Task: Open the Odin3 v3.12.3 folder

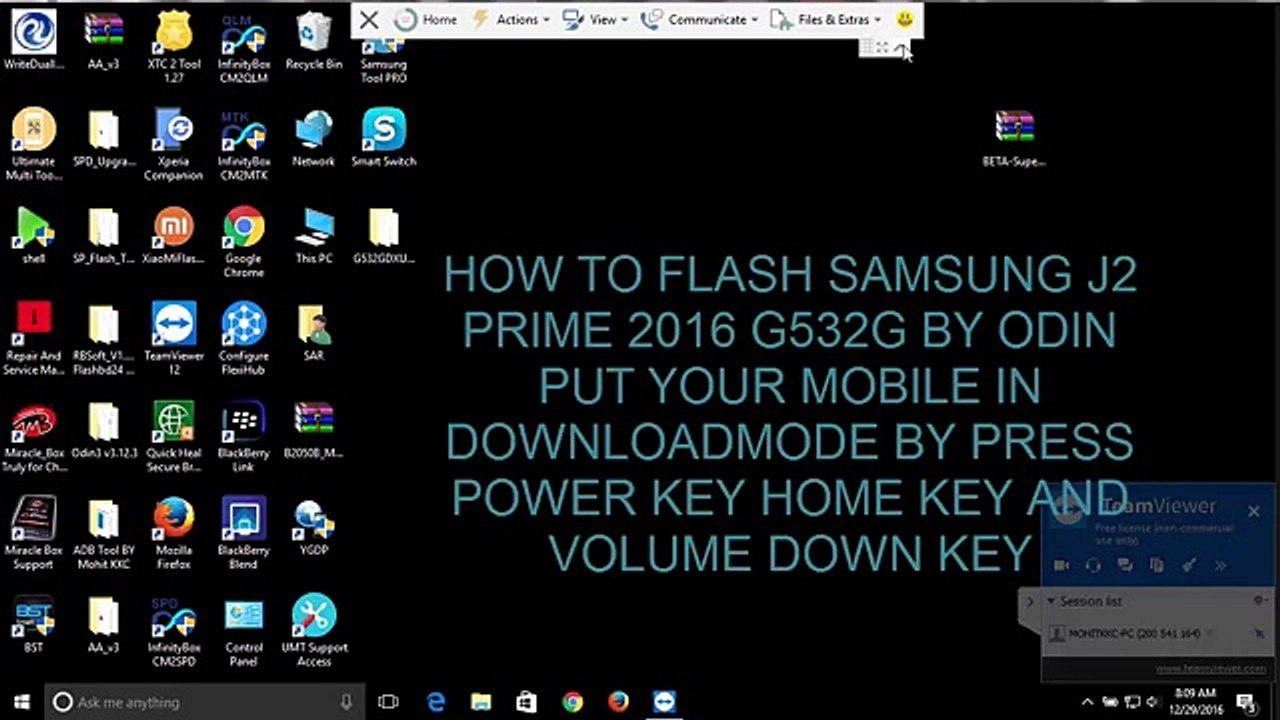Action: pos(103,430)
